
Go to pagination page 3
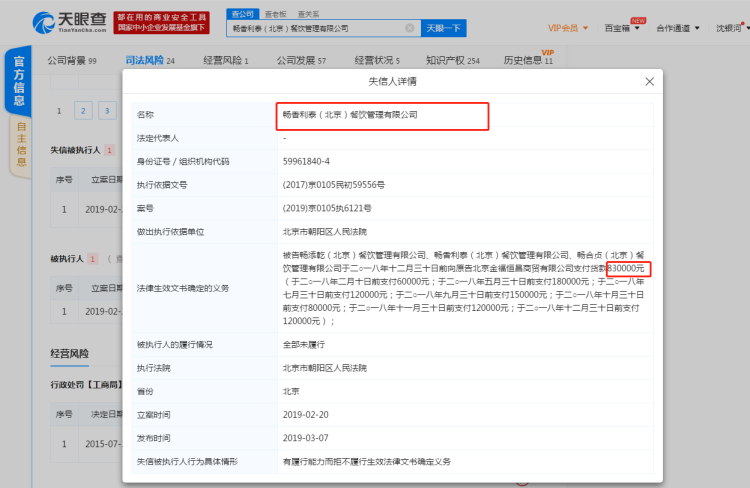107,111
